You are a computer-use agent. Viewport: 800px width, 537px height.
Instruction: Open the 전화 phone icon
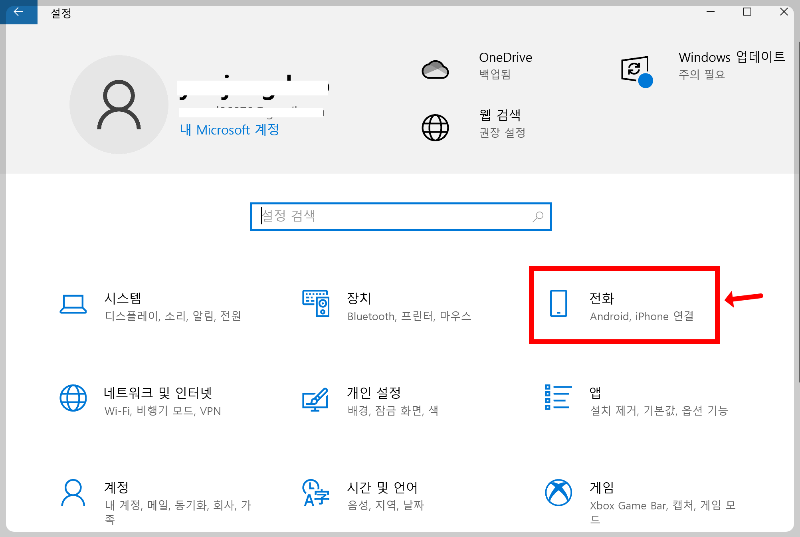tap(559, 303)
